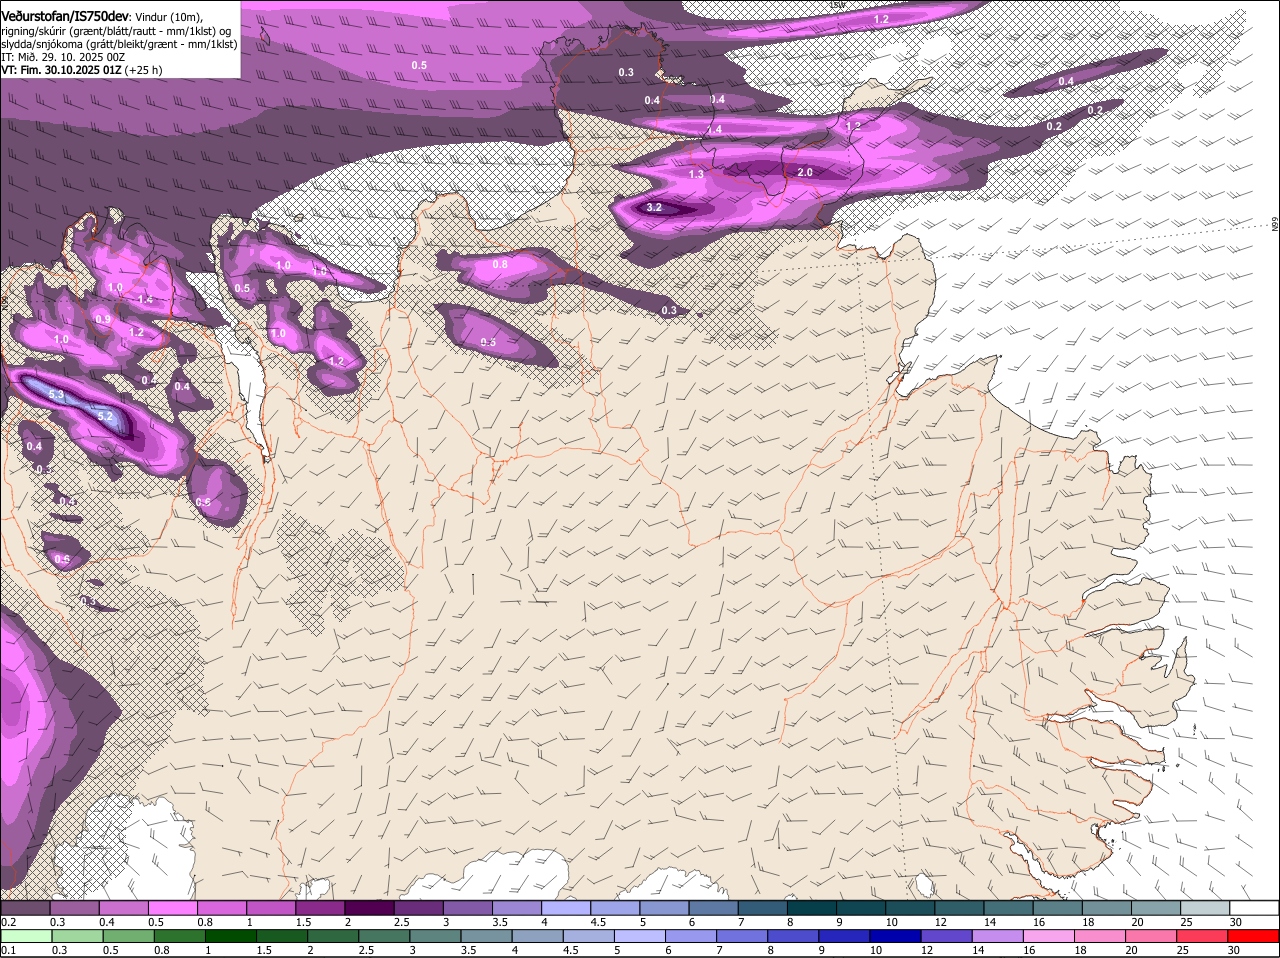Click the deep blue bottom-row swatch between 10 and 12
This screenshot has width=1280, height=958.
[897, 936]
